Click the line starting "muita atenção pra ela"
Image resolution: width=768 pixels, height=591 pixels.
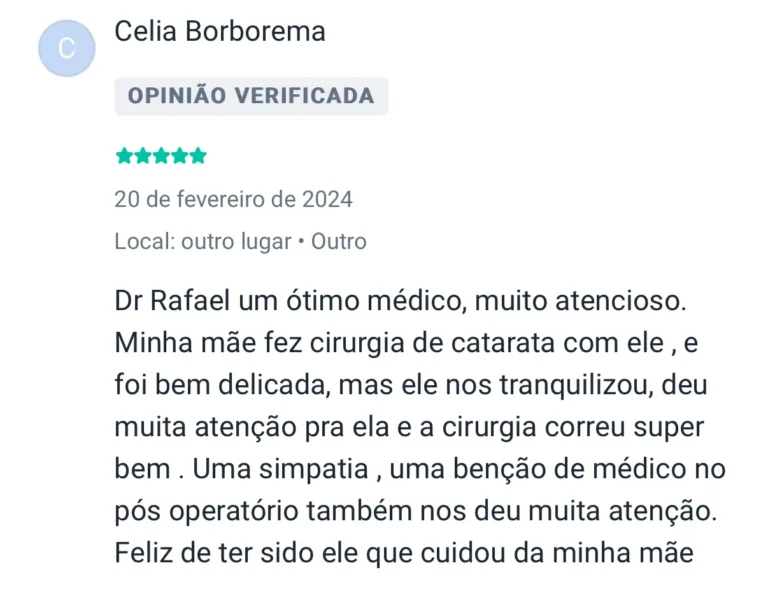click(x=410, y=426)
